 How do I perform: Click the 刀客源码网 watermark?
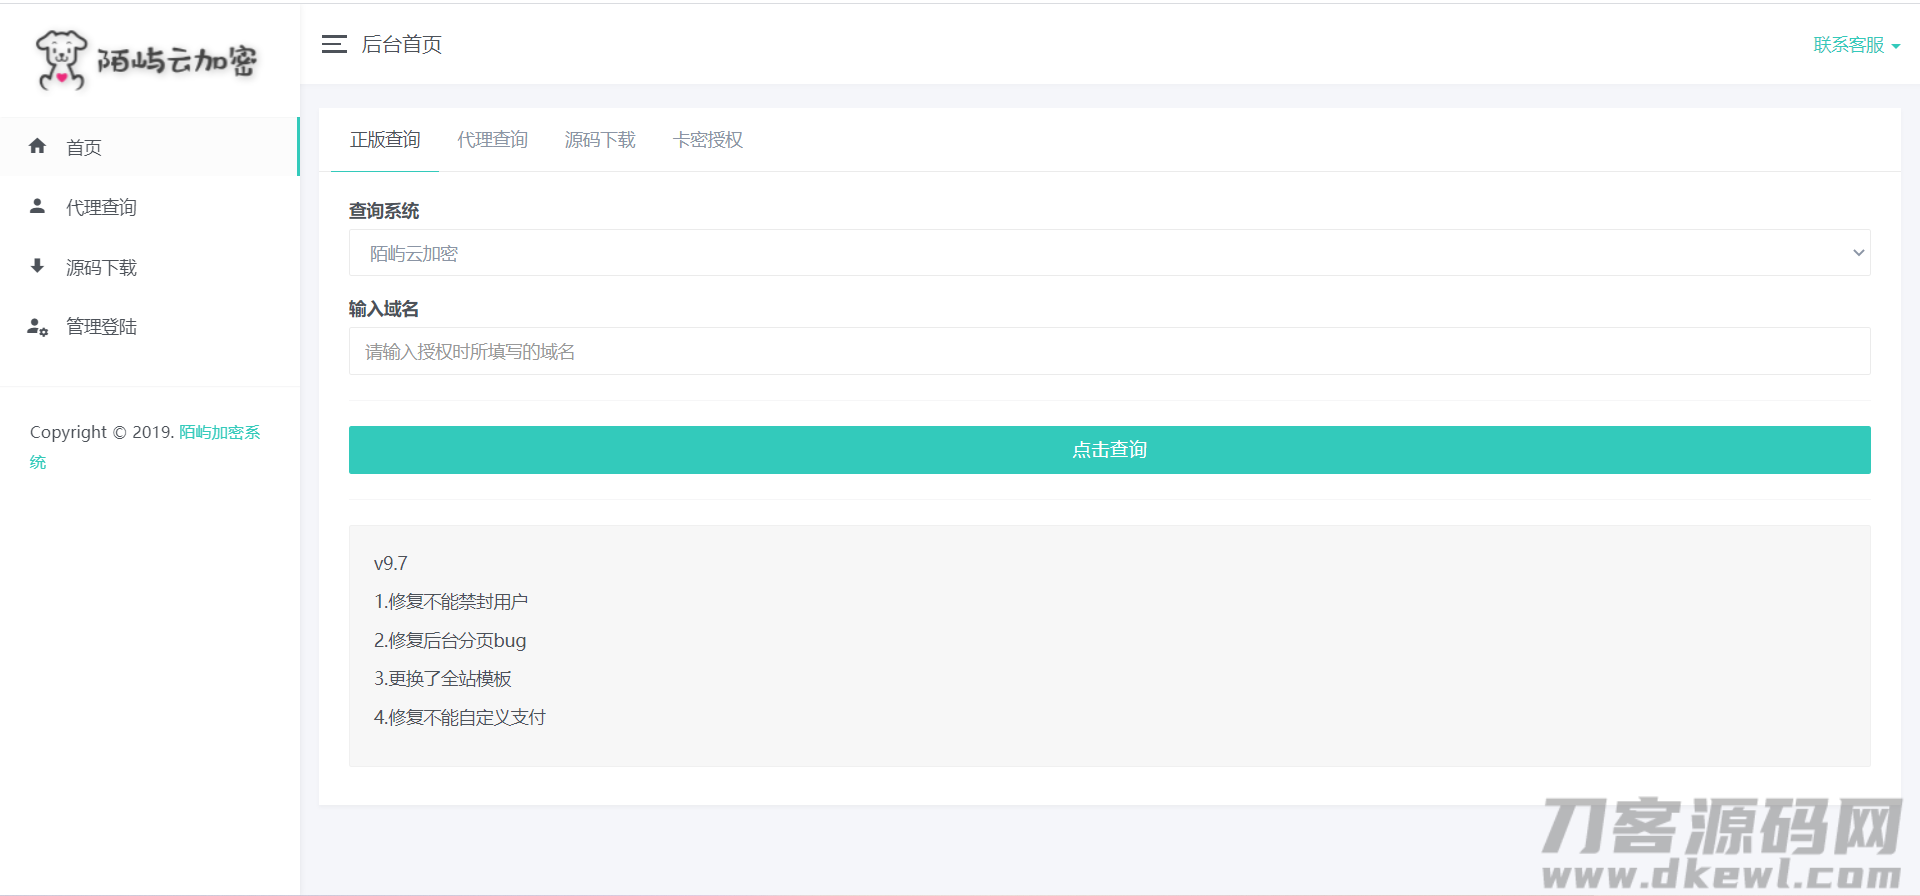tap(1721, 841)
